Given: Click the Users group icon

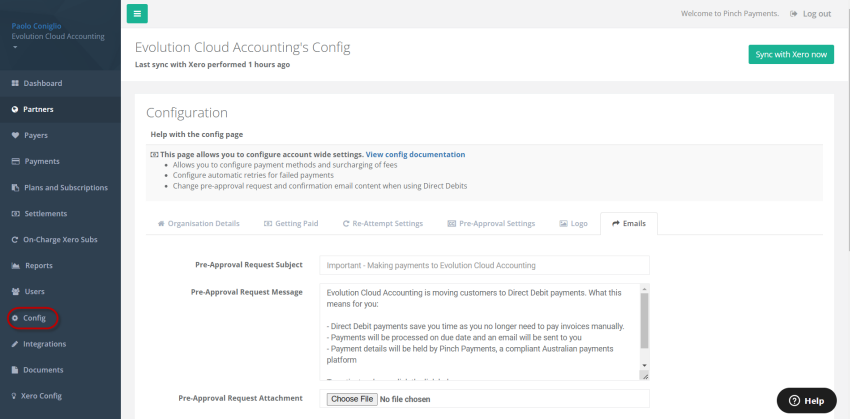Looking at the screenshot, I should (15, 292).
